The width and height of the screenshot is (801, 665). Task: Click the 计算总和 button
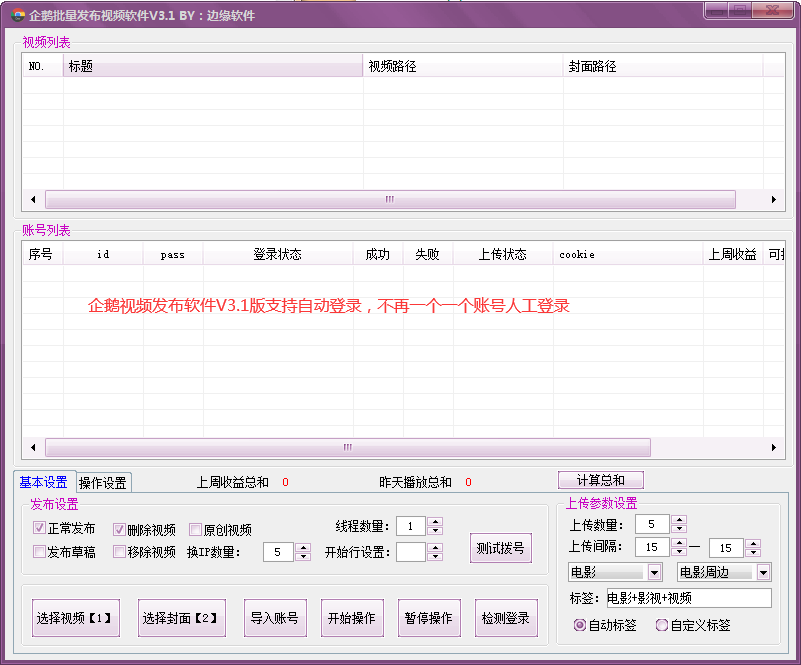click(x=600, y=480)
